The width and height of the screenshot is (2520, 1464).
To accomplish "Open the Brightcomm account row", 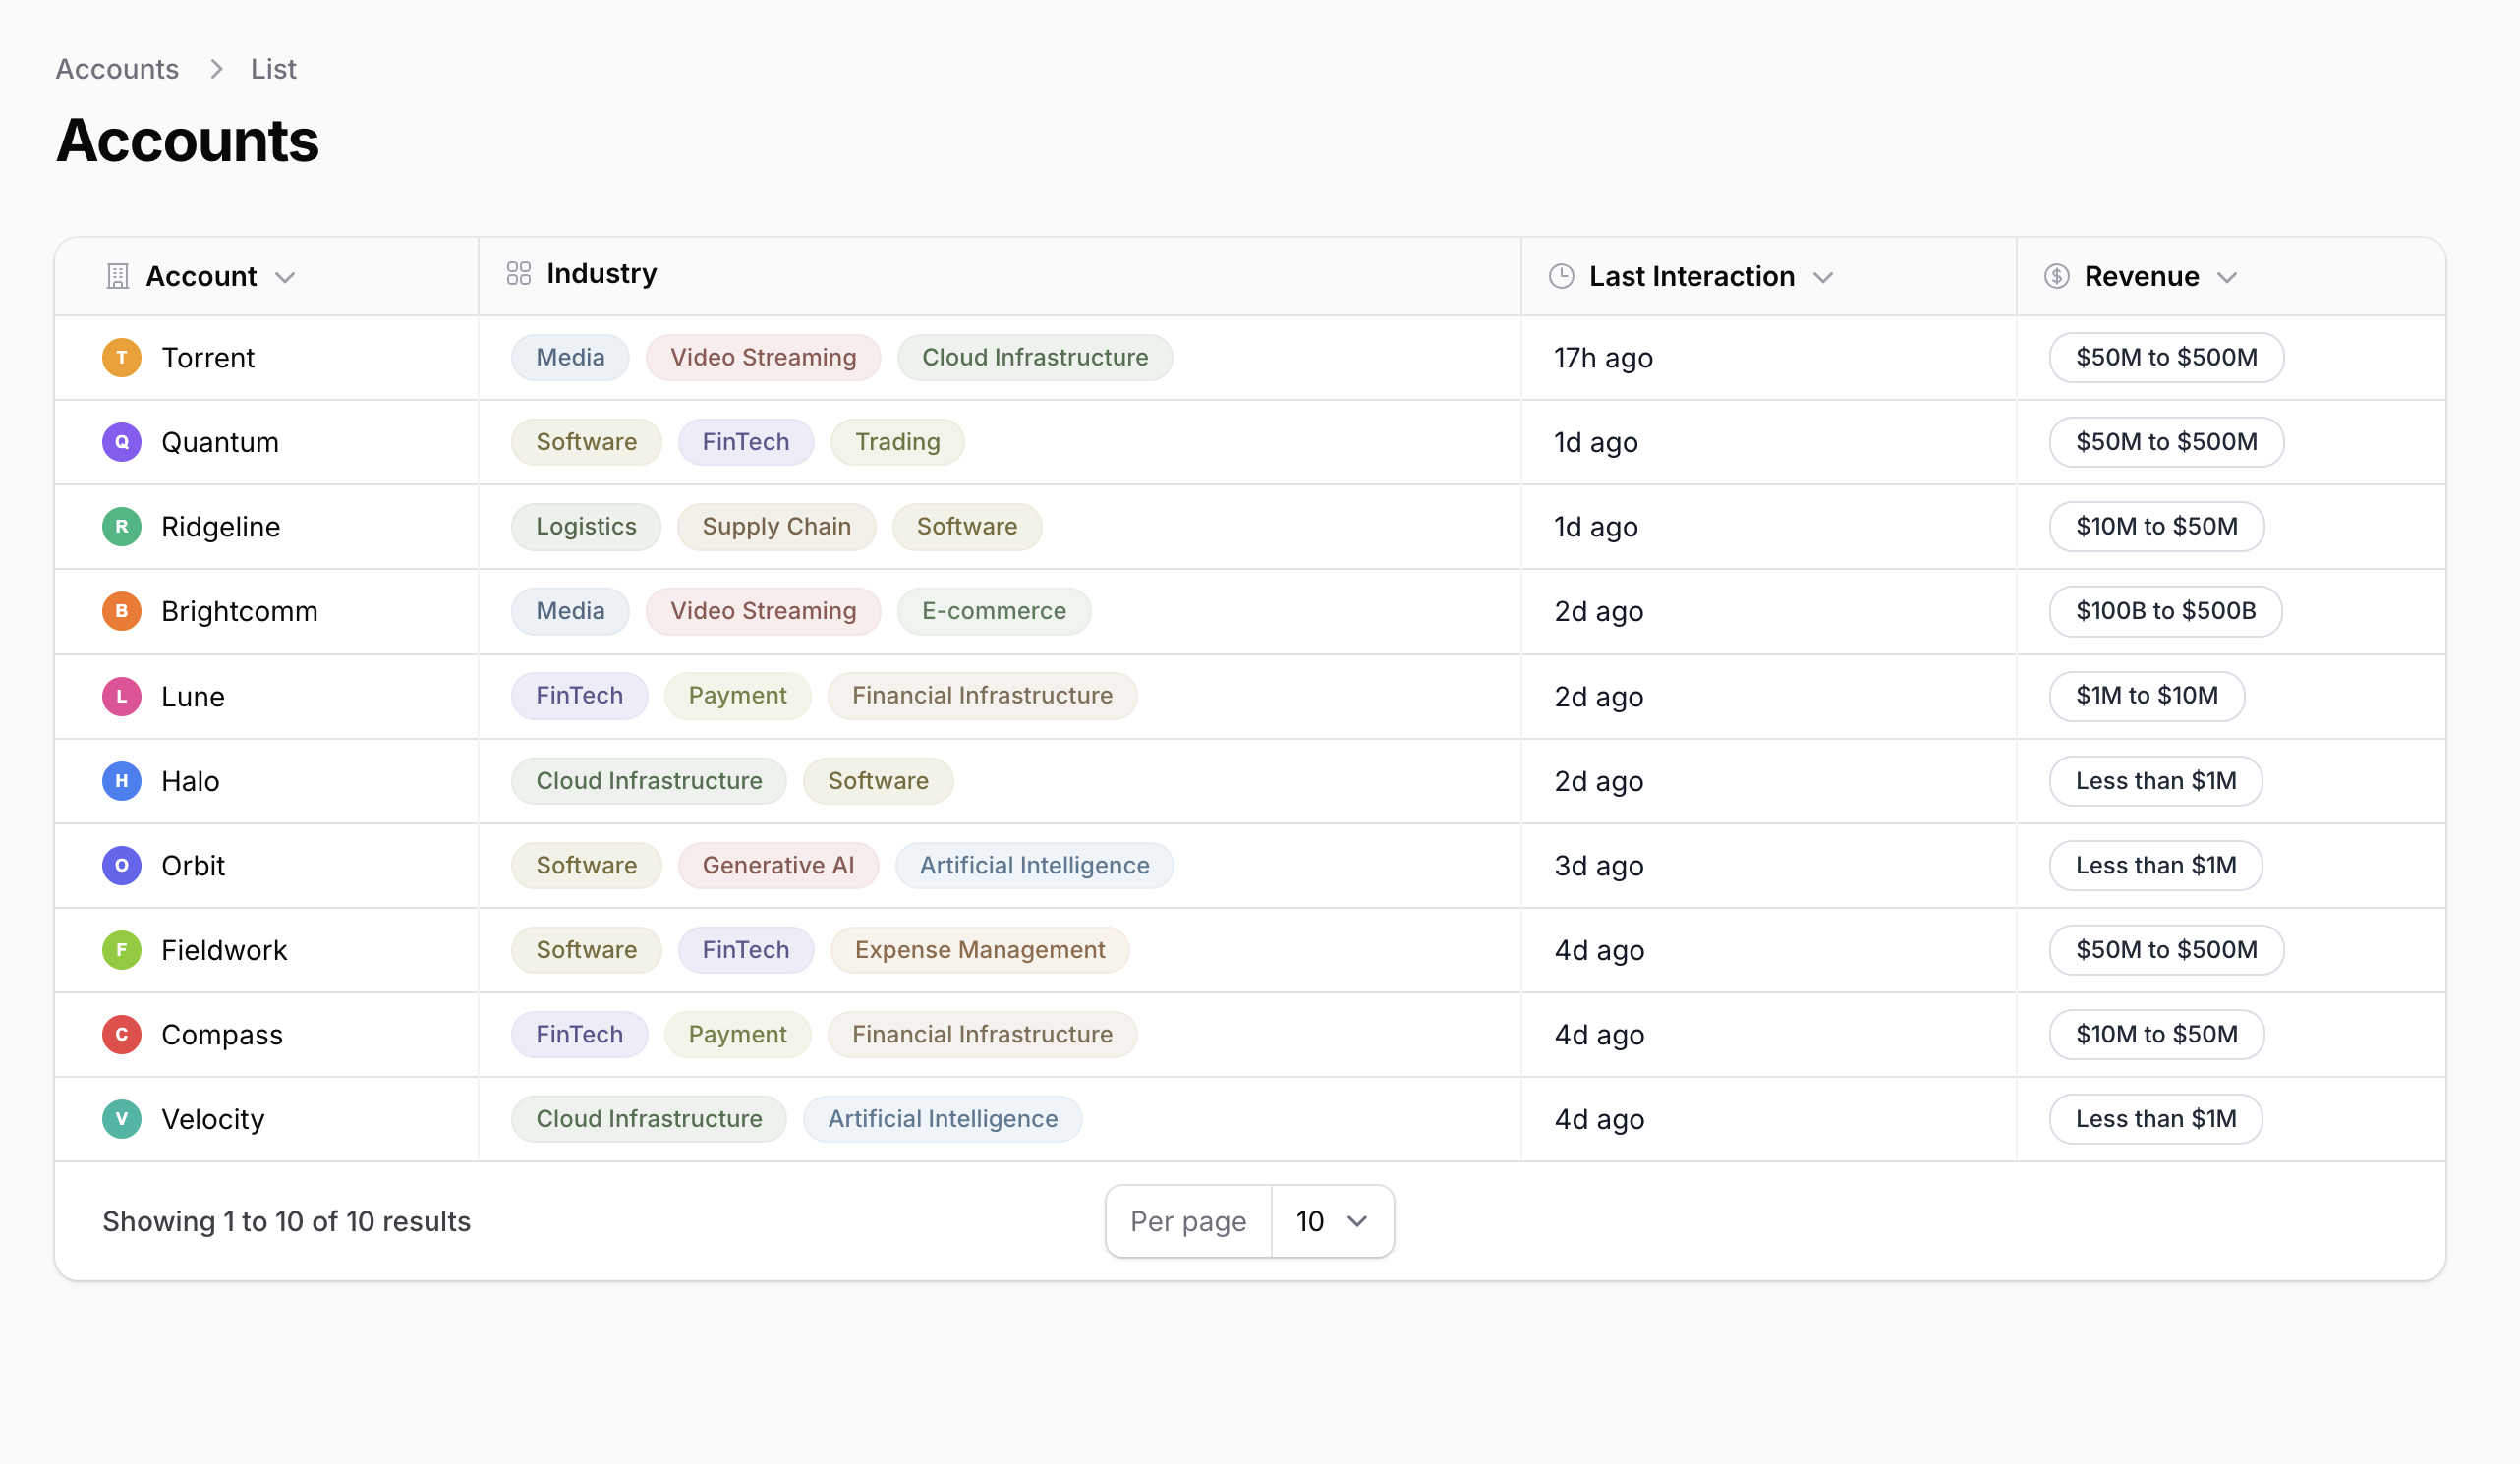I will click(x=240, y=611).
